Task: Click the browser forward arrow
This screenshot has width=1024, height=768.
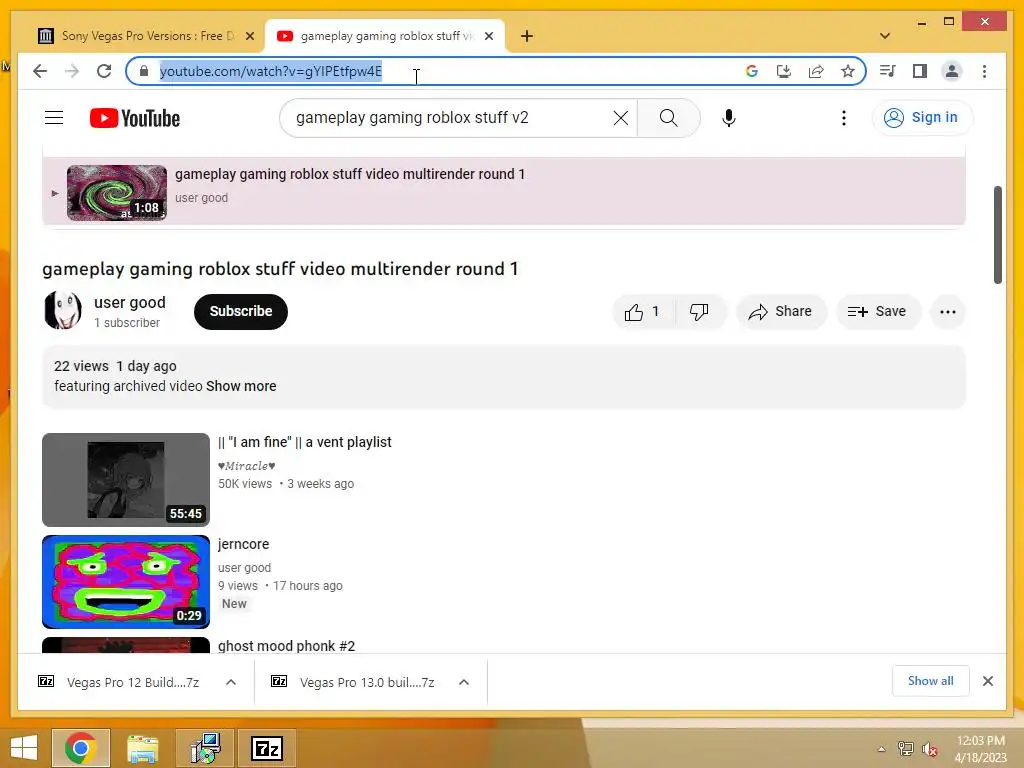Action: (x=72, y=71)
